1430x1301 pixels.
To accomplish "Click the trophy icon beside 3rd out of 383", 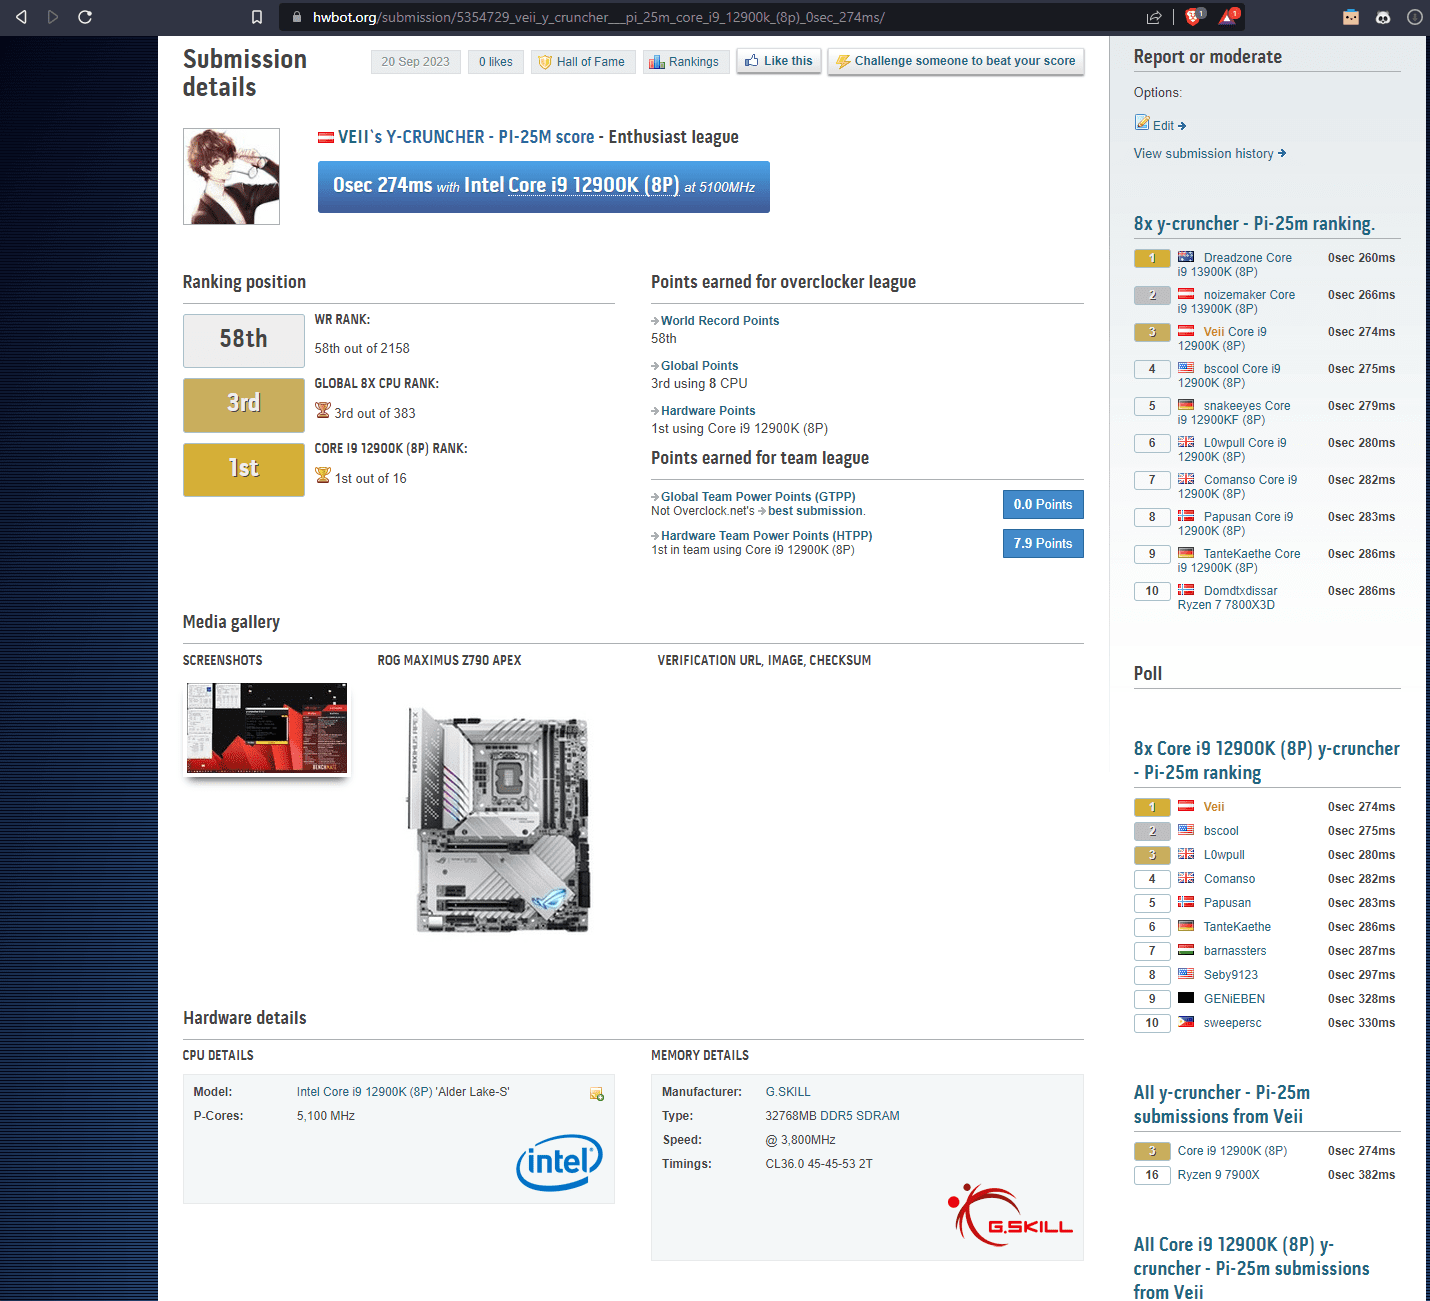I will tap(323, 410).
